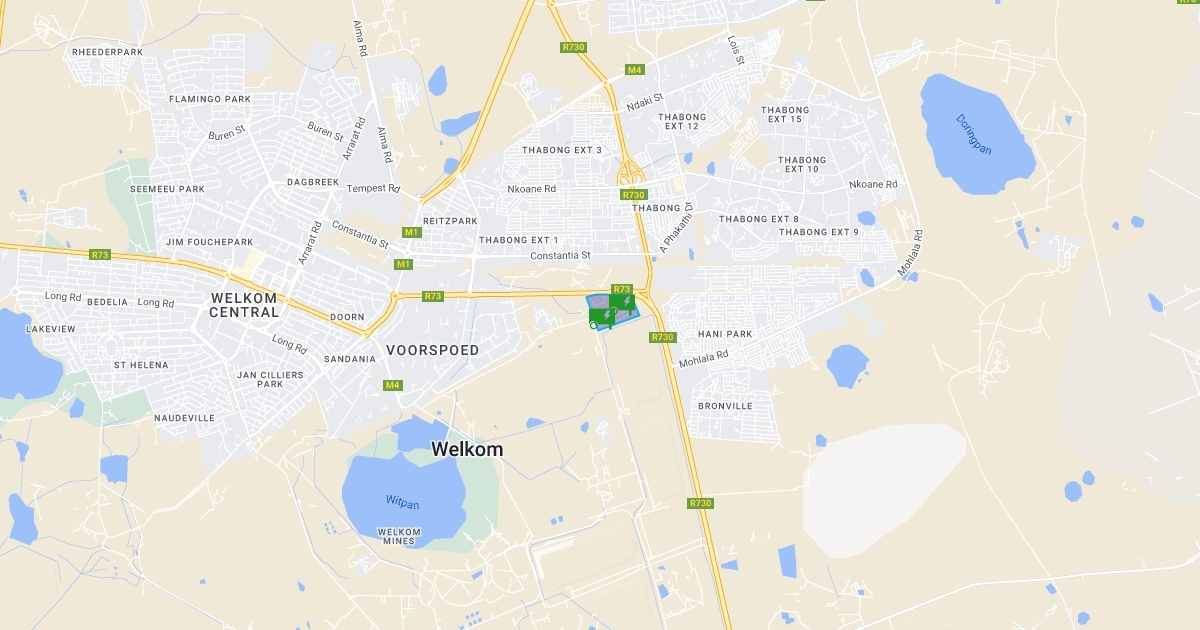Click the M4 road shield near Sandania
Screen dimensions: 1200x630
tap(393, 385)
